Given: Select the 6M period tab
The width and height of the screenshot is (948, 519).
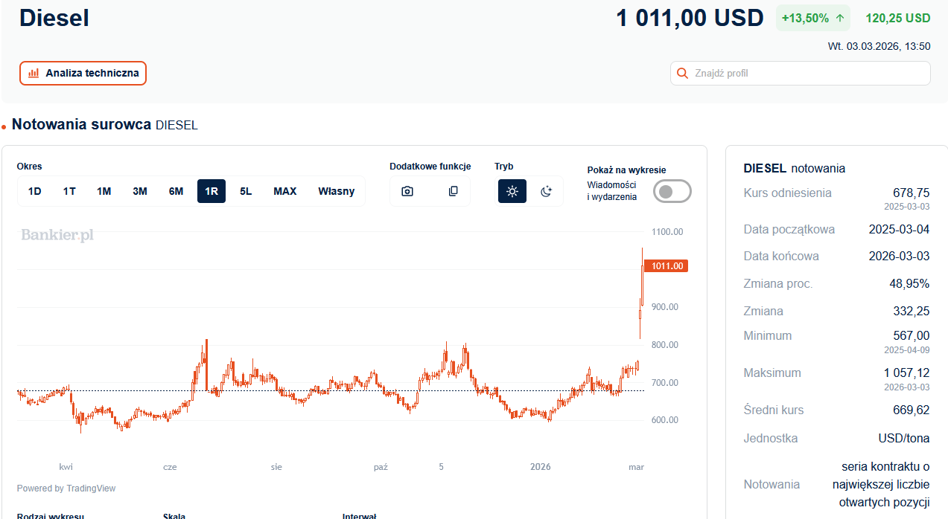Looking at the screenshot, I should 176,191.
